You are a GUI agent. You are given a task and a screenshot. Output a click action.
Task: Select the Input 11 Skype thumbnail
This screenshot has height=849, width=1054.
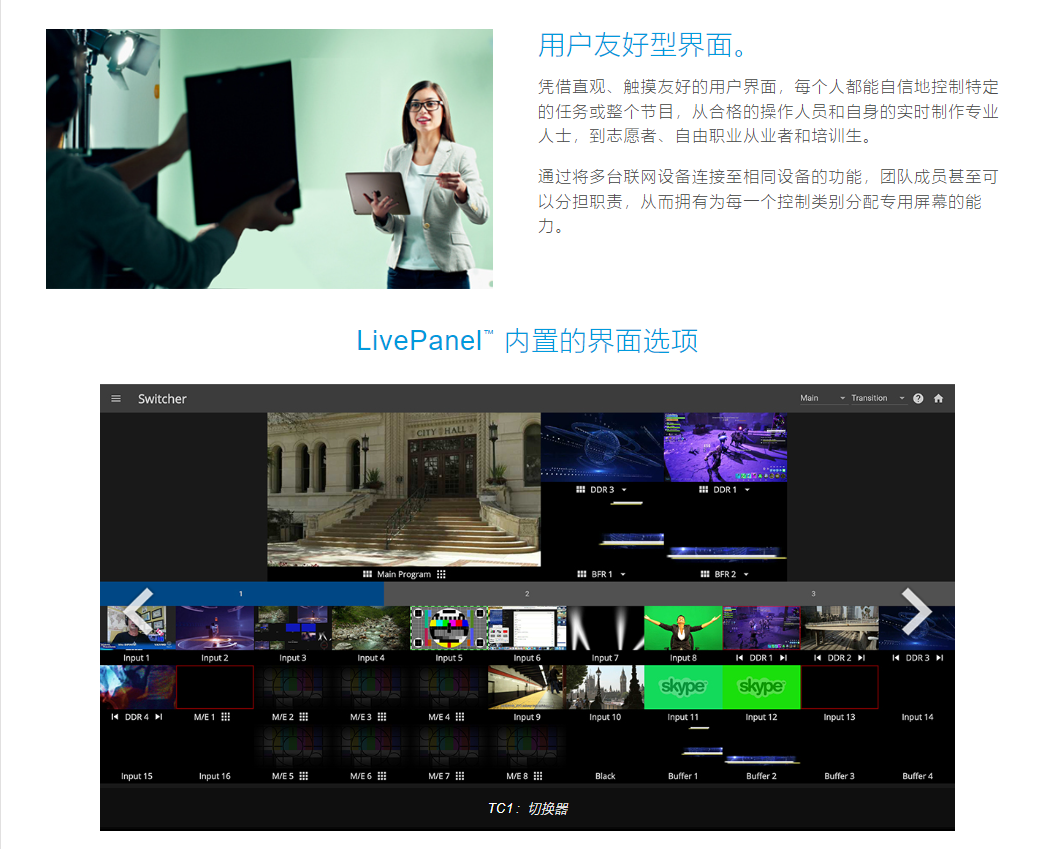click(x=683, y=687)
